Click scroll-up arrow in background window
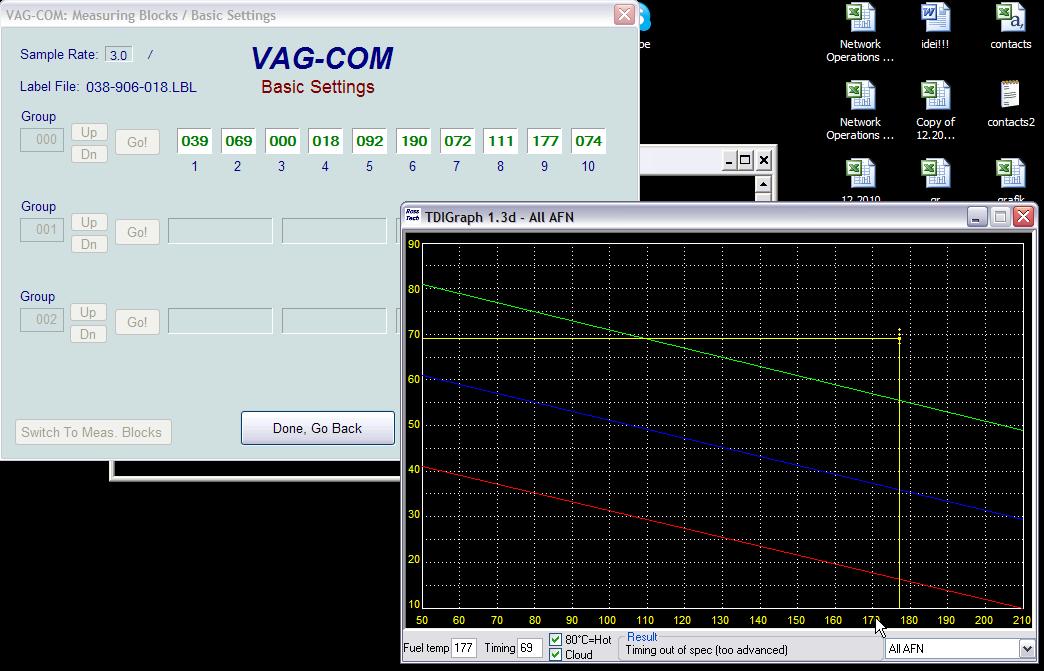 pyautogui.click(x=764, y=184)
